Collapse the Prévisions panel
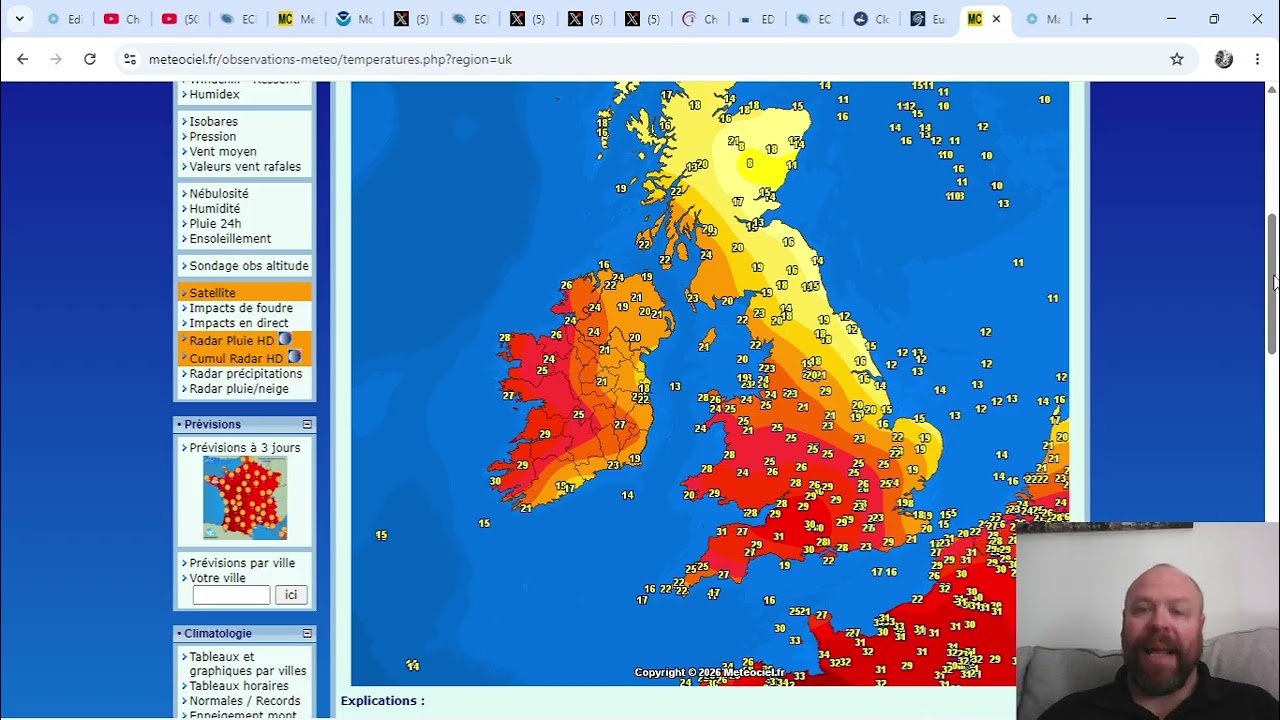1280x720 pixels. click(x=307, y=424)
